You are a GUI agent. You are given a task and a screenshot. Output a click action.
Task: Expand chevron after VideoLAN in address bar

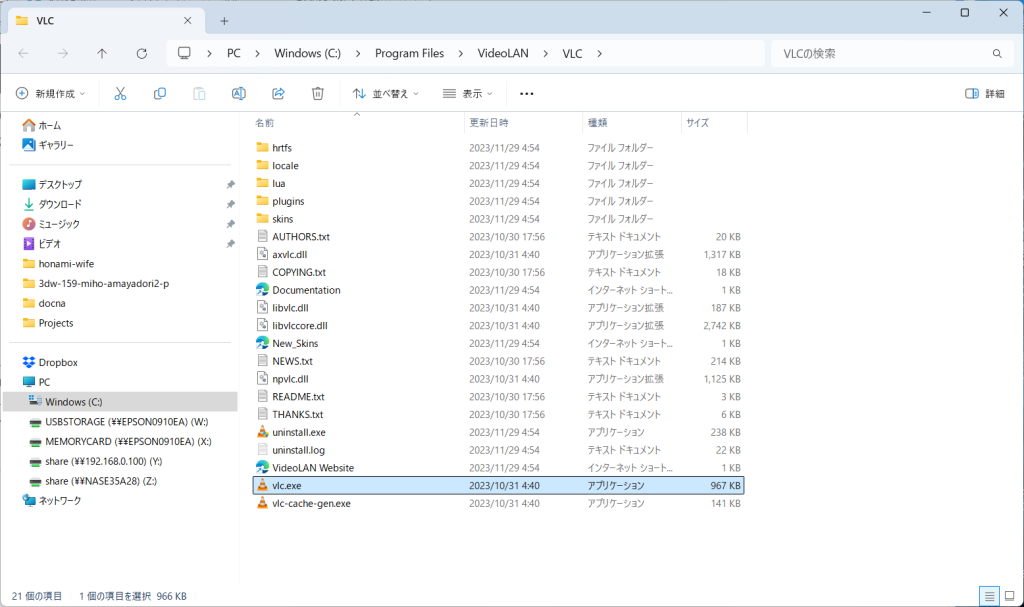[545, 54]
